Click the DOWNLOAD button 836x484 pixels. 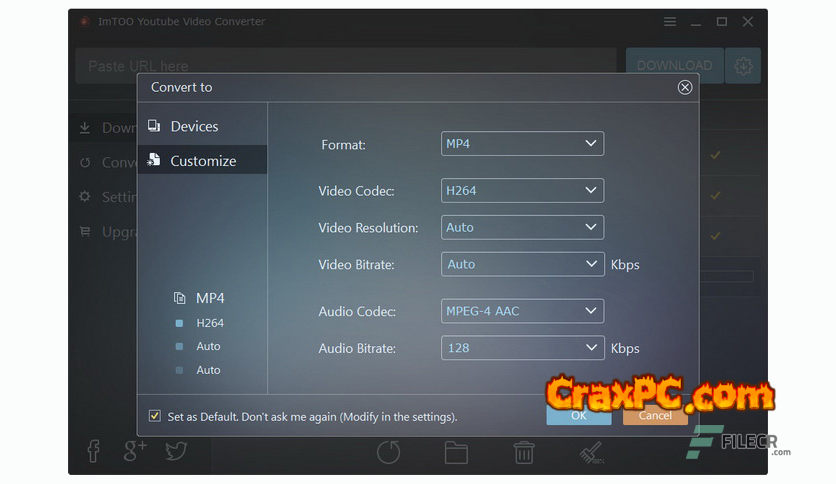[674, 66]
